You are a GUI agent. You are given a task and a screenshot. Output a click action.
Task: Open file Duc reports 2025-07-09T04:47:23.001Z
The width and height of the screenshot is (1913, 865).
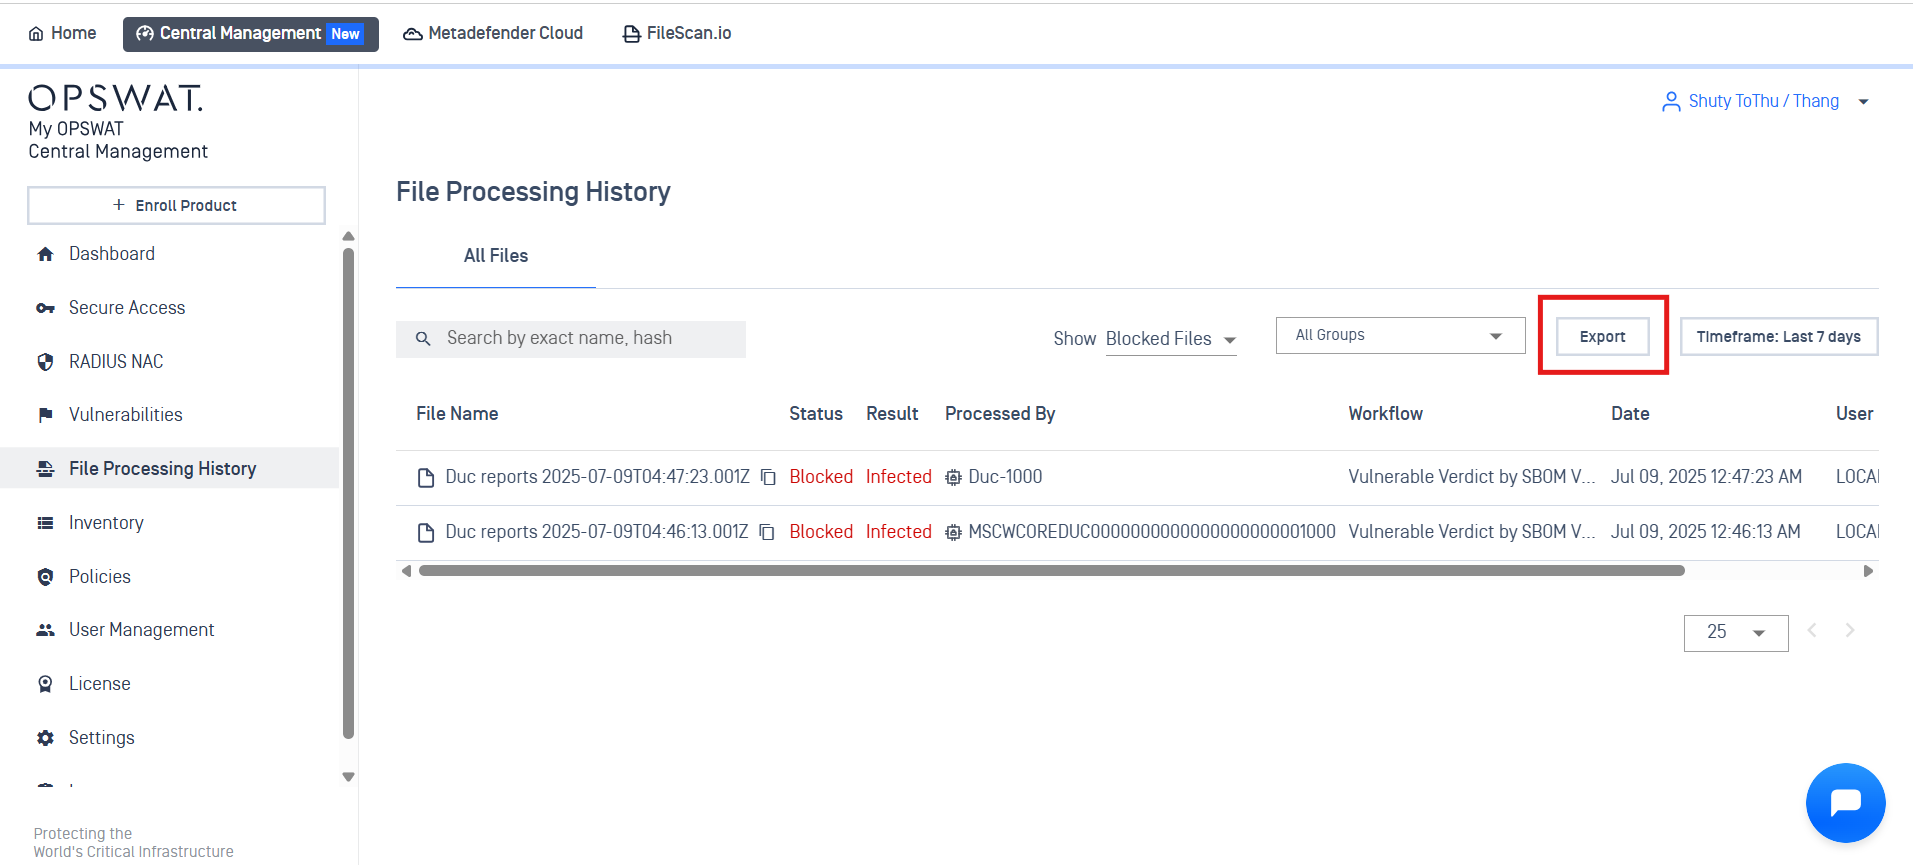click(x=597, y=477)
